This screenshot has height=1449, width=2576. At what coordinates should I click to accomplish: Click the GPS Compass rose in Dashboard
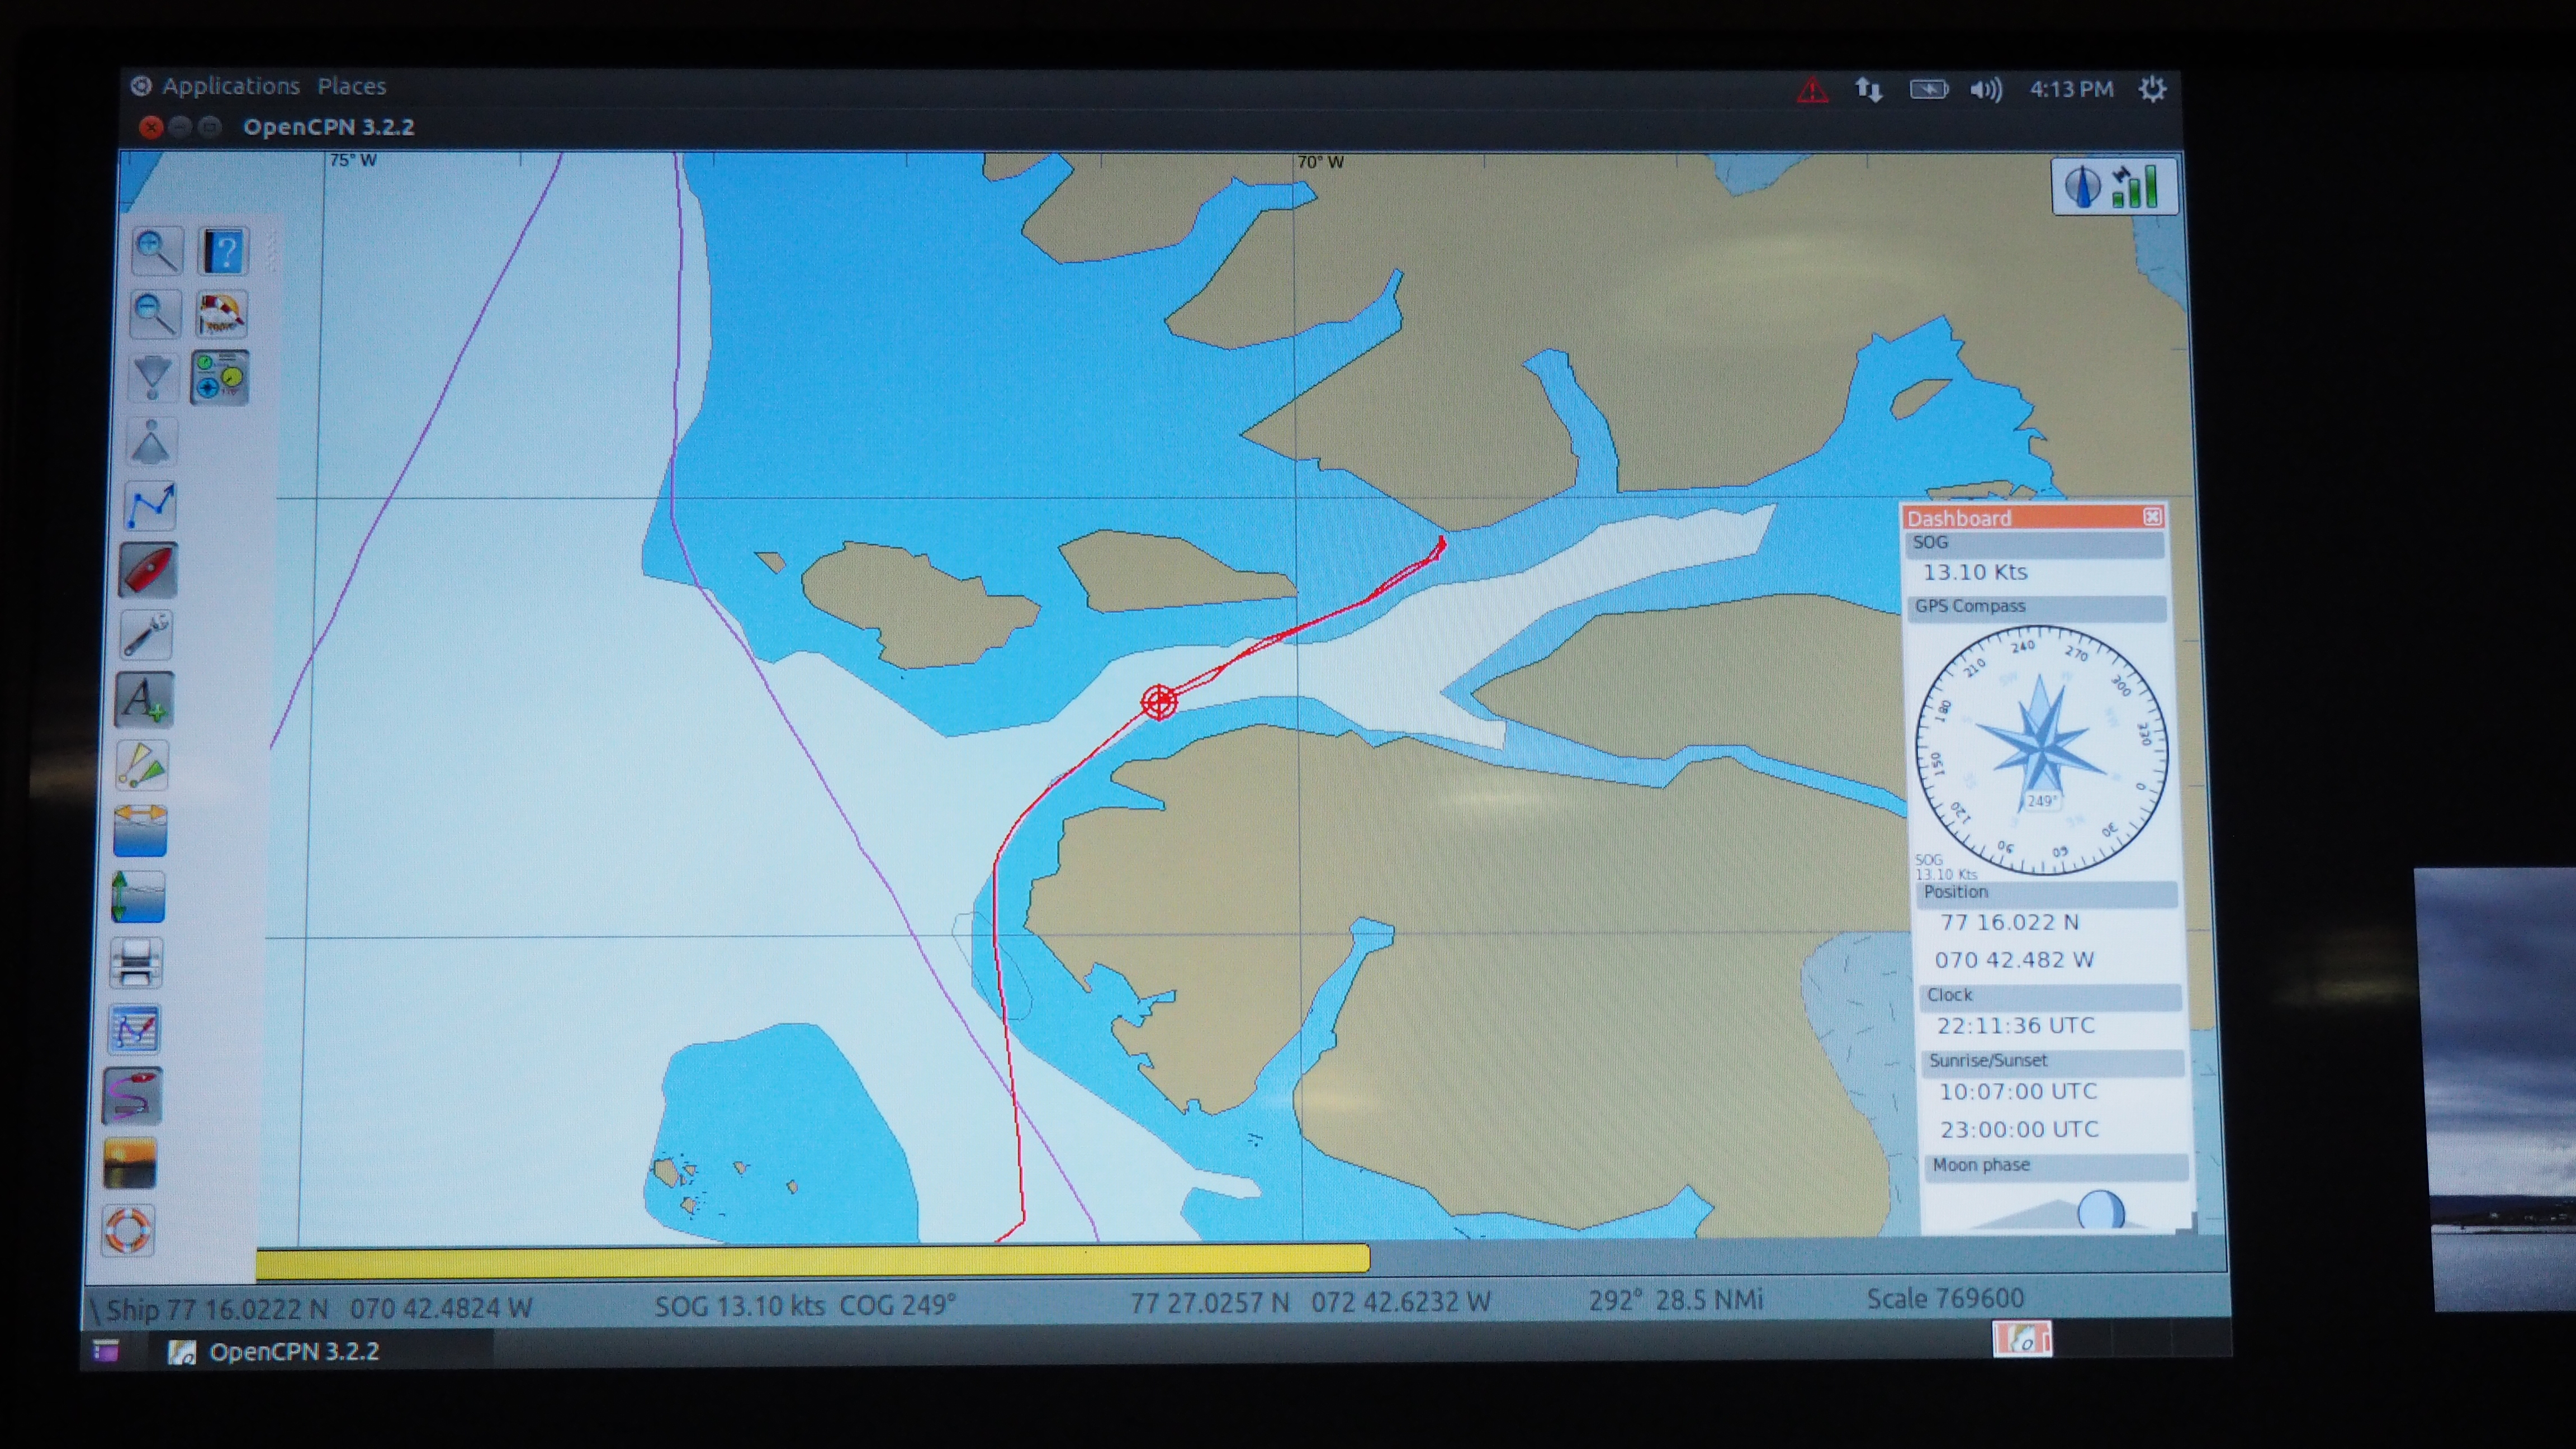pyautogui.click(x=2042, y=750)
